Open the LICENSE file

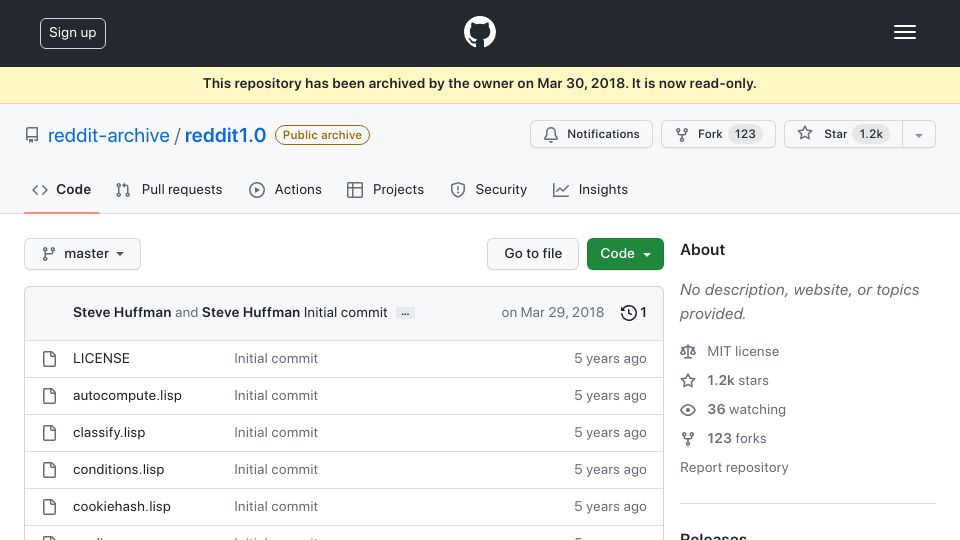point(101,359)
